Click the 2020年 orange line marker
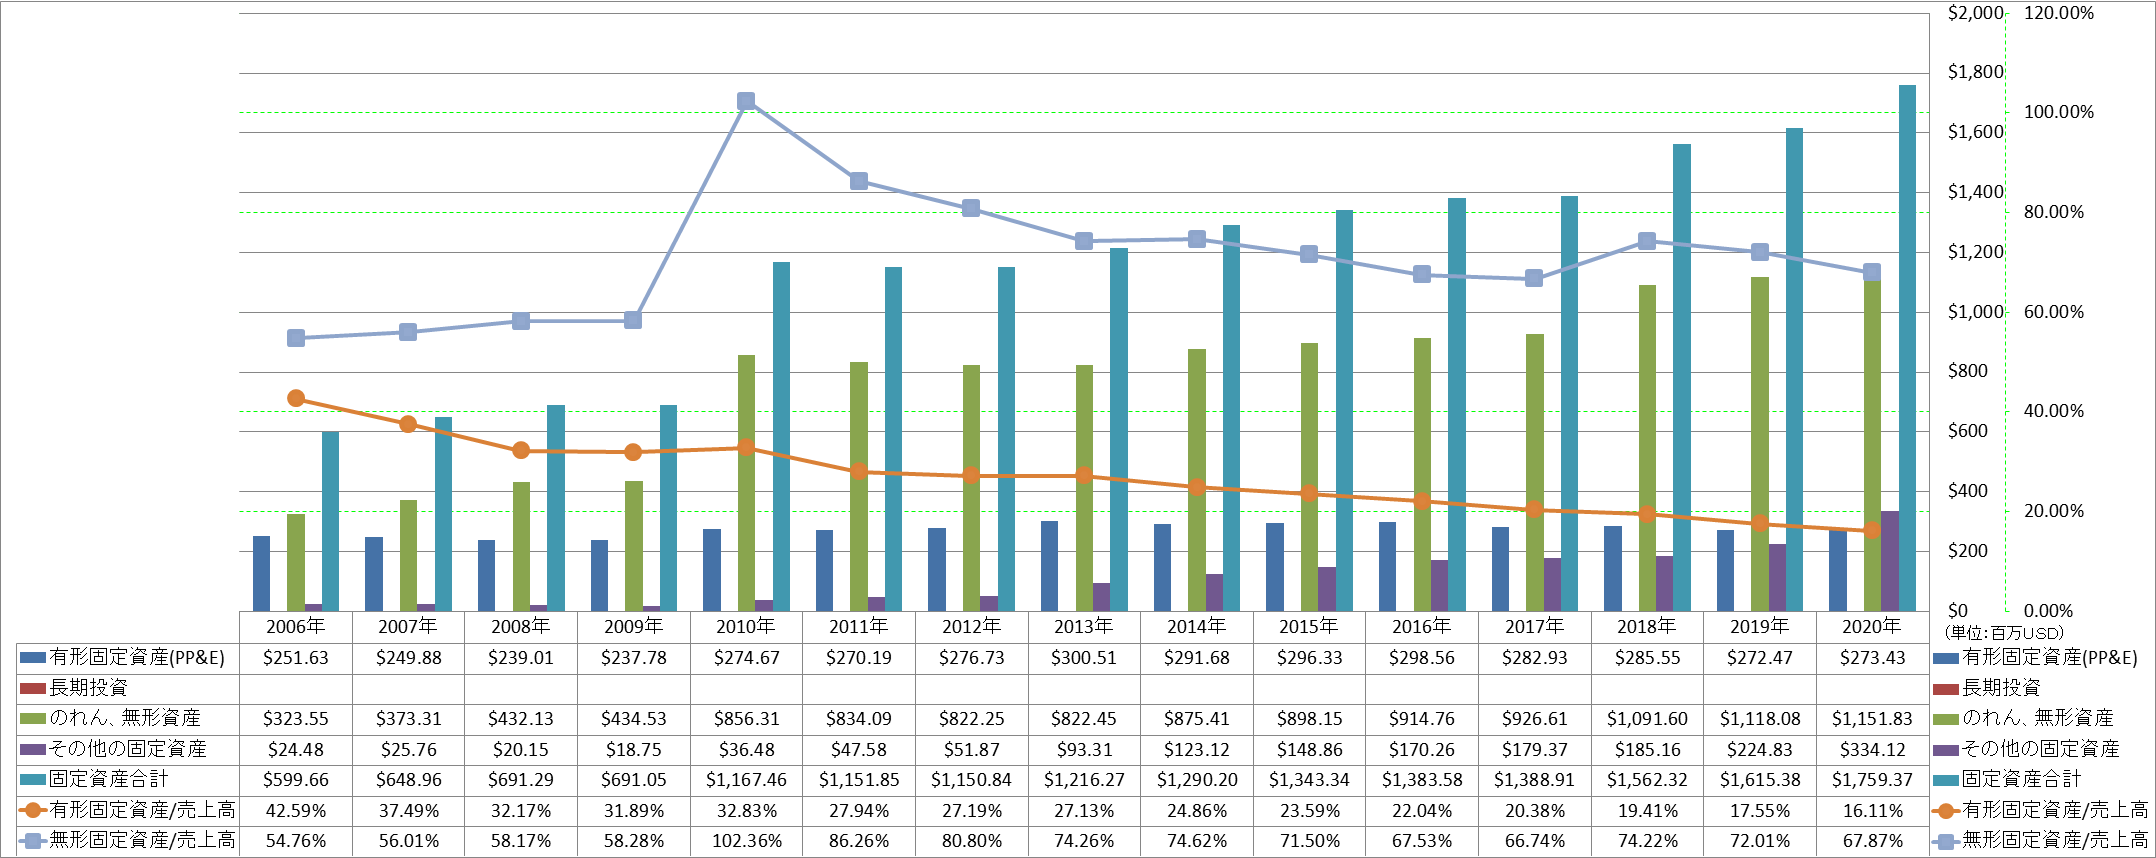This screenshot has height=858, width=2156. [1872, 531]
